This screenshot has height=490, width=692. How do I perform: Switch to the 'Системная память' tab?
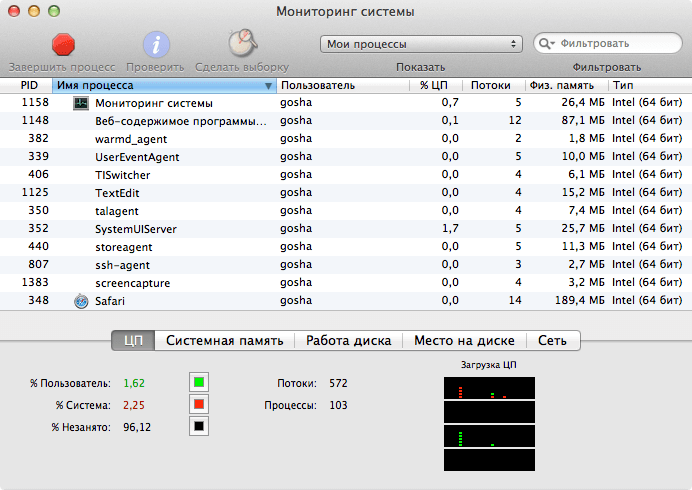coord(225,340)
